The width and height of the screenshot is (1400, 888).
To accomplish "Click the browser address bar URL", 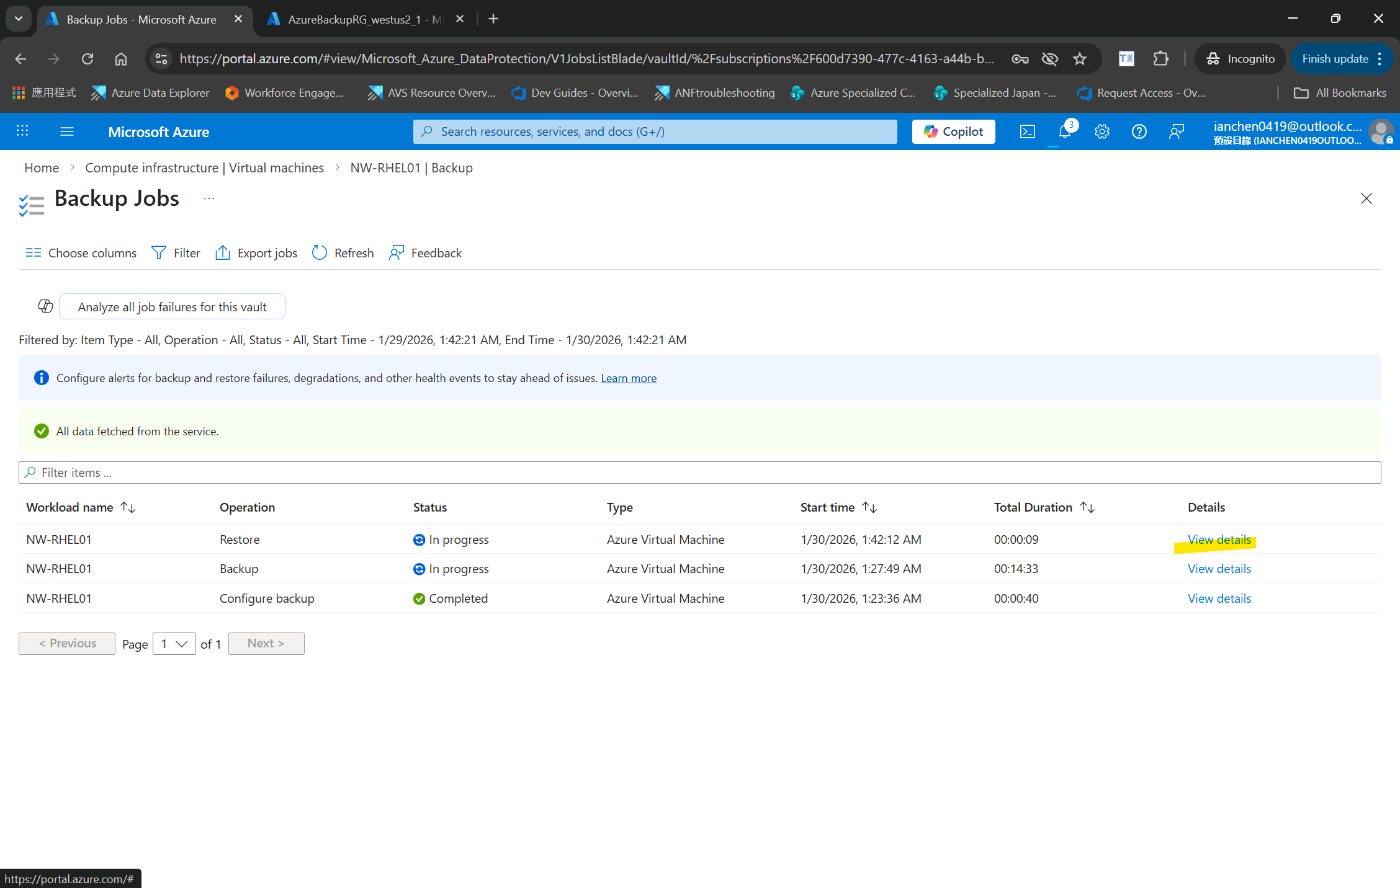I will 586,59.
